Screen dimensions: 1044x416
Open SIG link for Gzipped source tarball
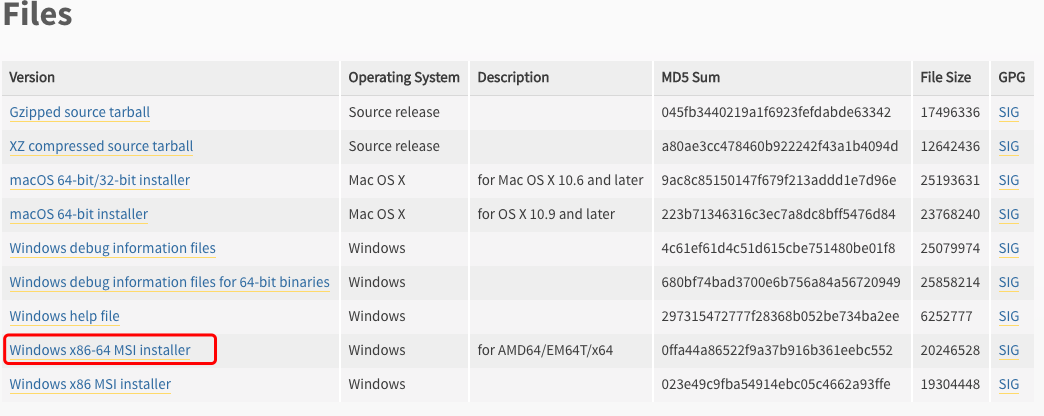coord(1008,112)
